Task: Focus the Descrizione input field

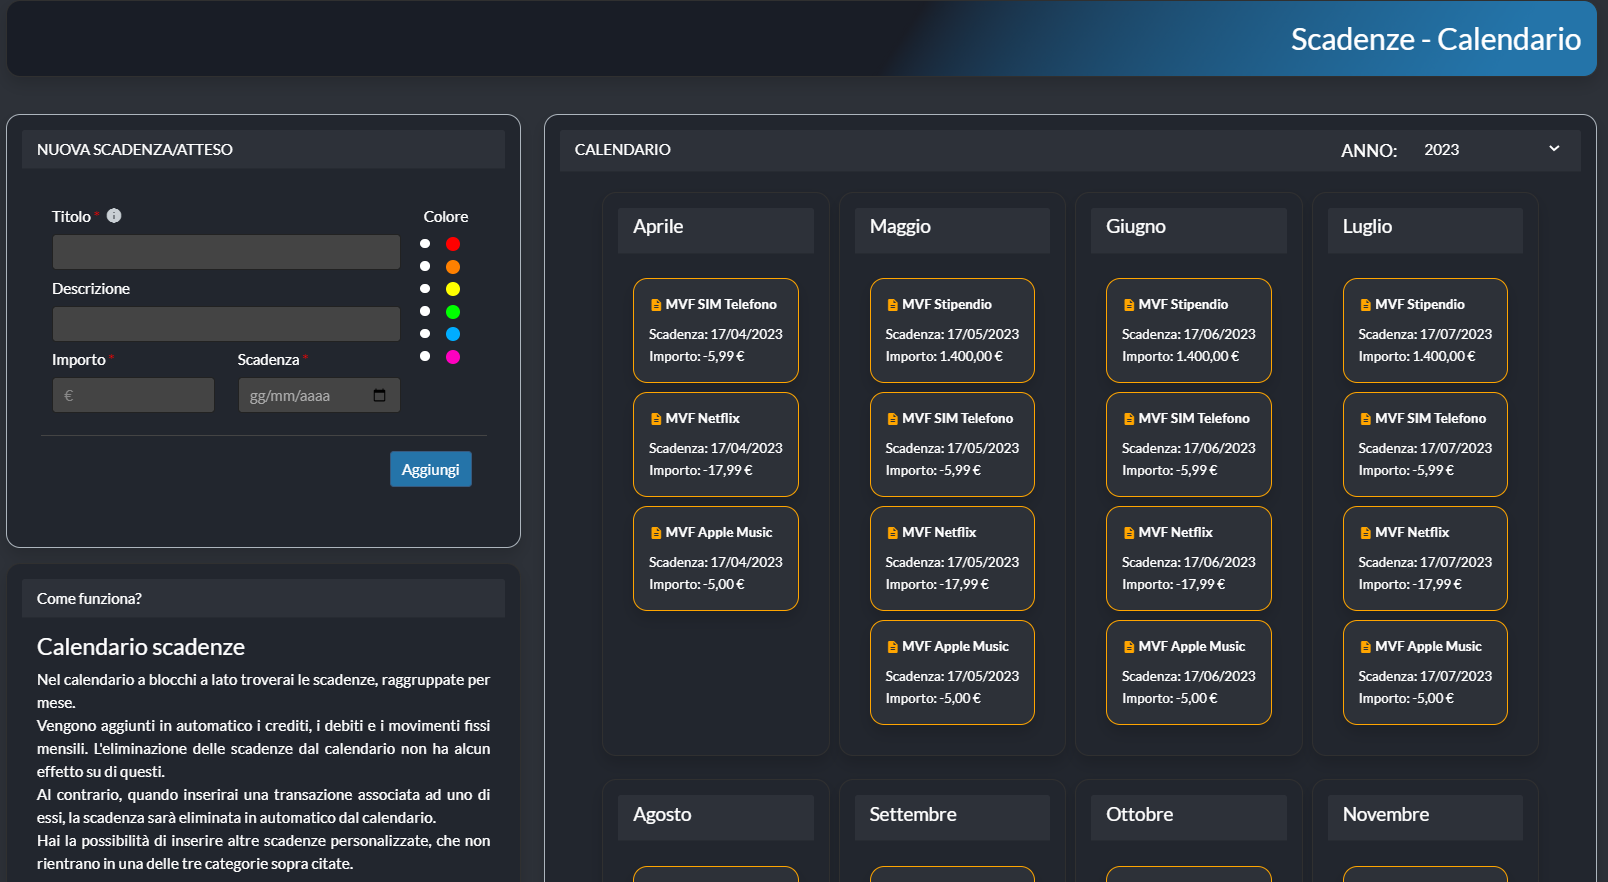Action: [226, 324]
